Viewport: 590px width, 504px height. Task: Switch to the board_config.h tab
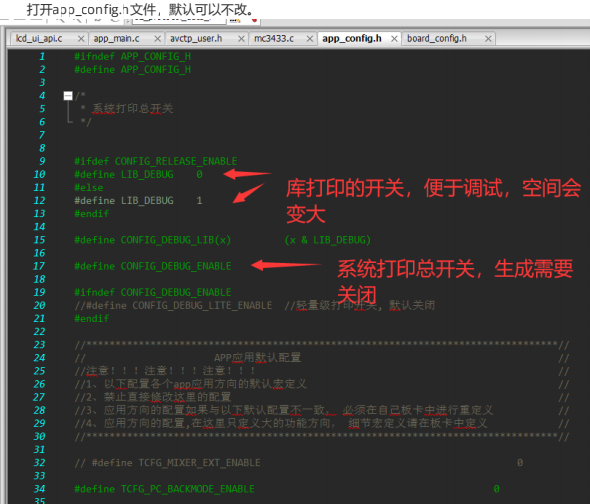pyautogui.click(x=437, y=38)
